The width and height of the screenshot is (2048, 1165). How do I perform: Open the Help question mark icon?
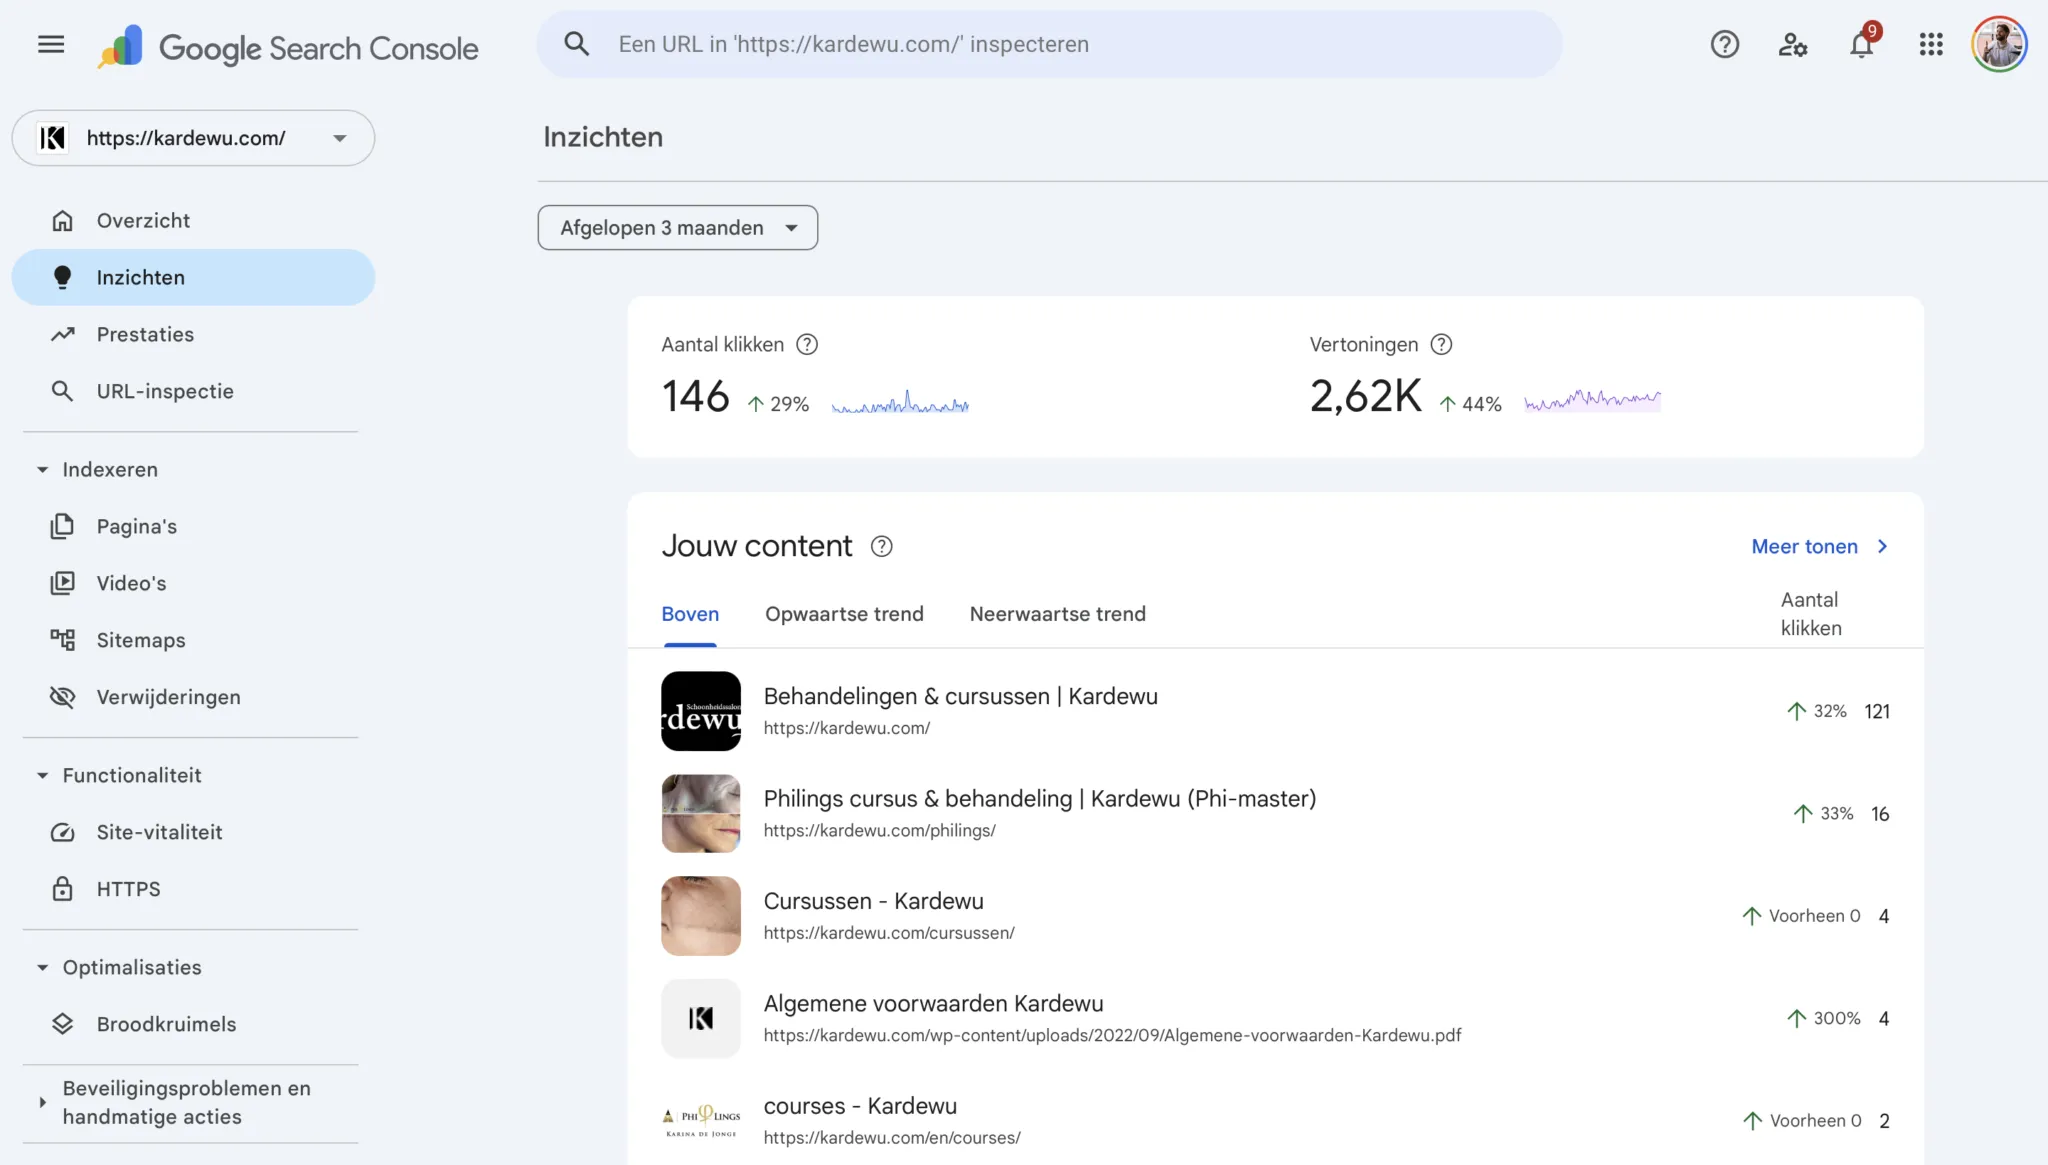[x=1724, y=44]
